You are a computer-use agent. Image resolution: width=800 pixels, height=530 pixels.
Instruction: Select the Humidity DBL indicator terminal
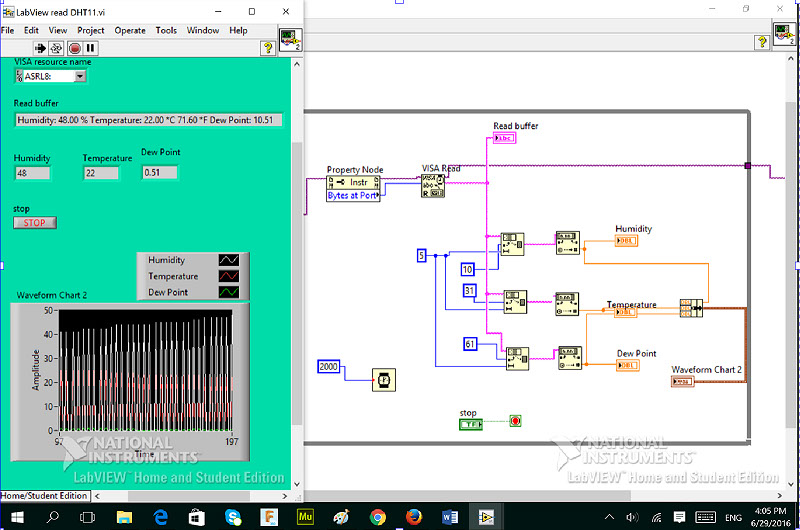[626, 240]
